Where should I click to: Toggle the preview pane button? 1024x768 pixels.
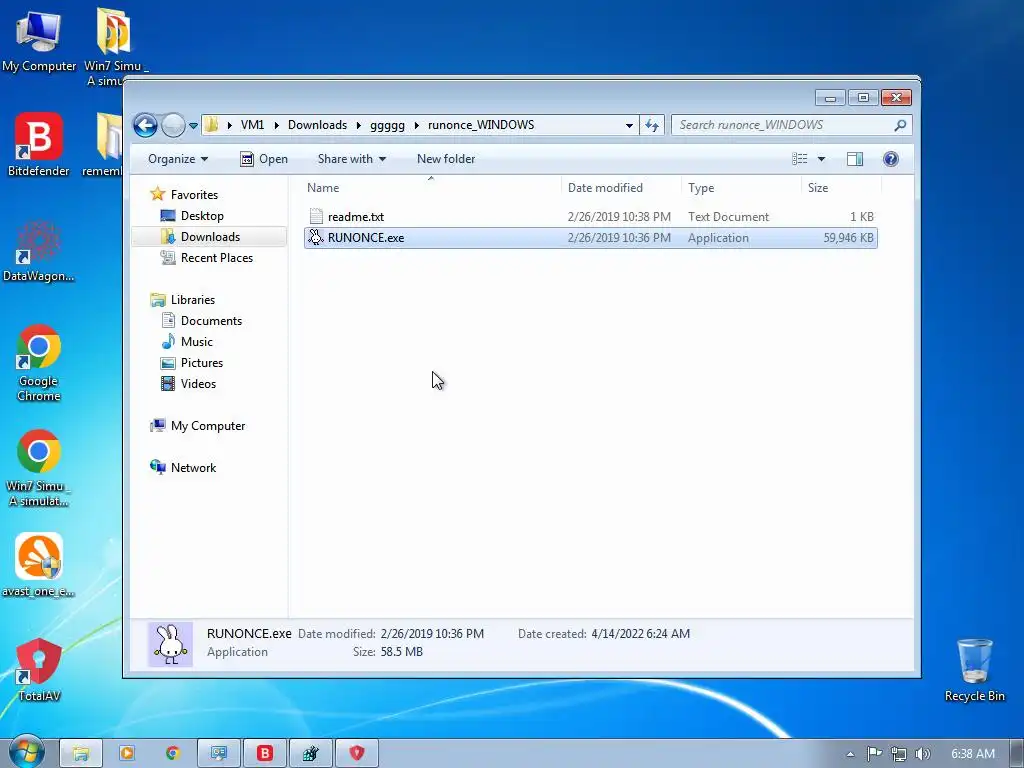click(855, 159)
